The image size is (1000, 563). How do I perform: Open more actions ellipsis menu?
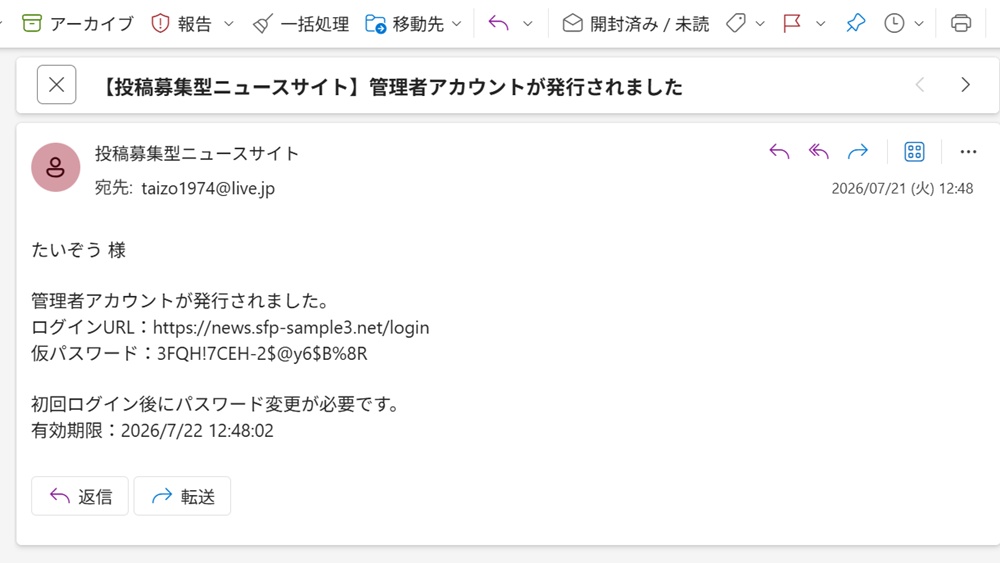pyautogui.click(x=968, y=152)
